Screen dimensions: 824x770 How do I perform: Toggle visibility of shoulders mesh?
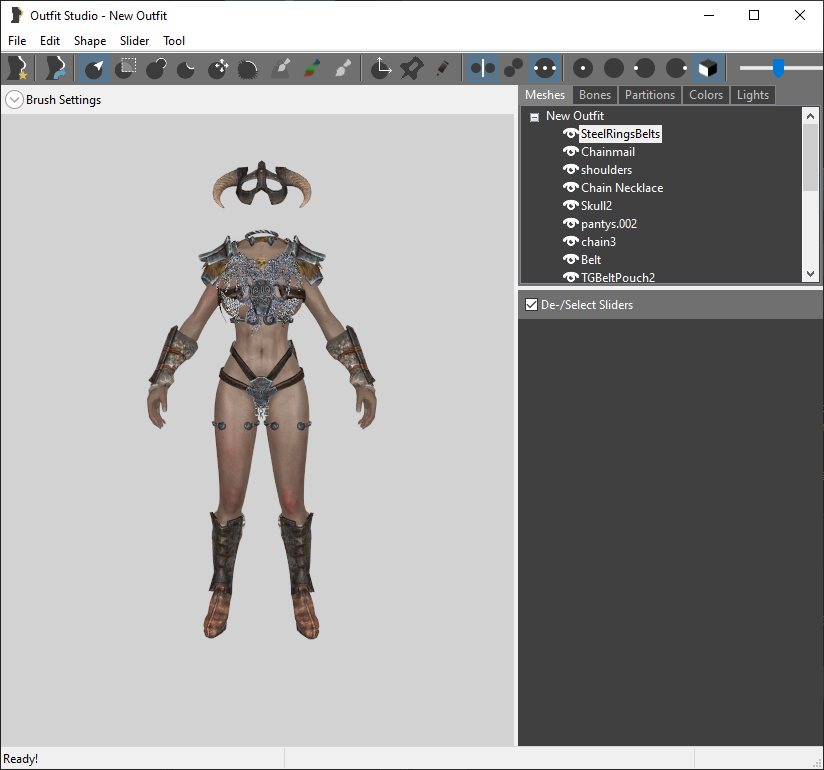click(x=570, y=169)
